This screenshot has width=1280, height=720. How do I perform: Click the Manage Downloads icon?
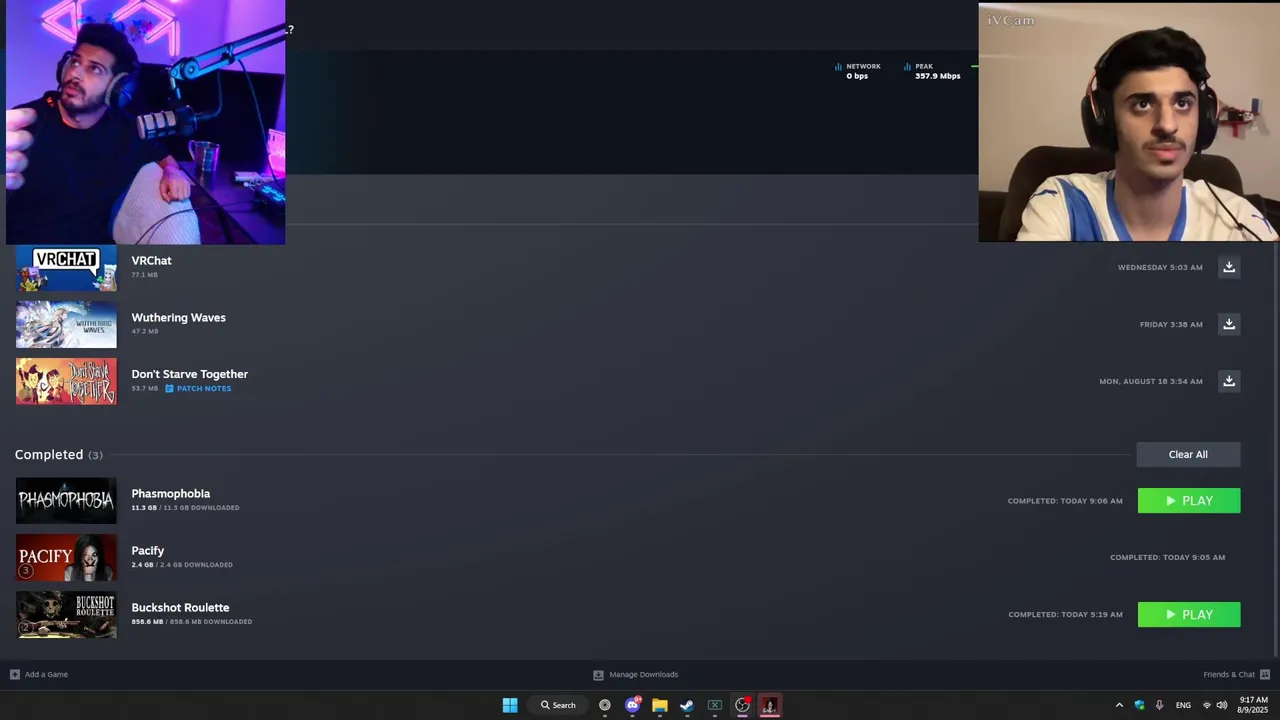coord(598,674)
